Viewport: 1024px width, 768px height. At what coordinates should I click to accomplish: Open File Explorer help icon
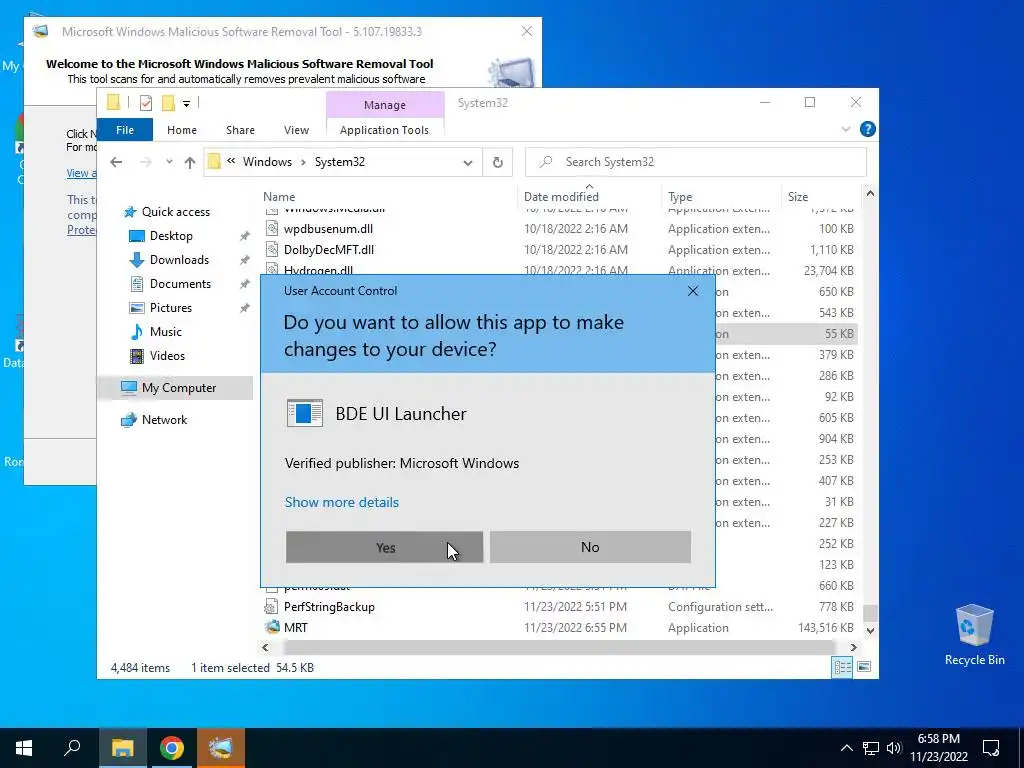click(867, 129)
